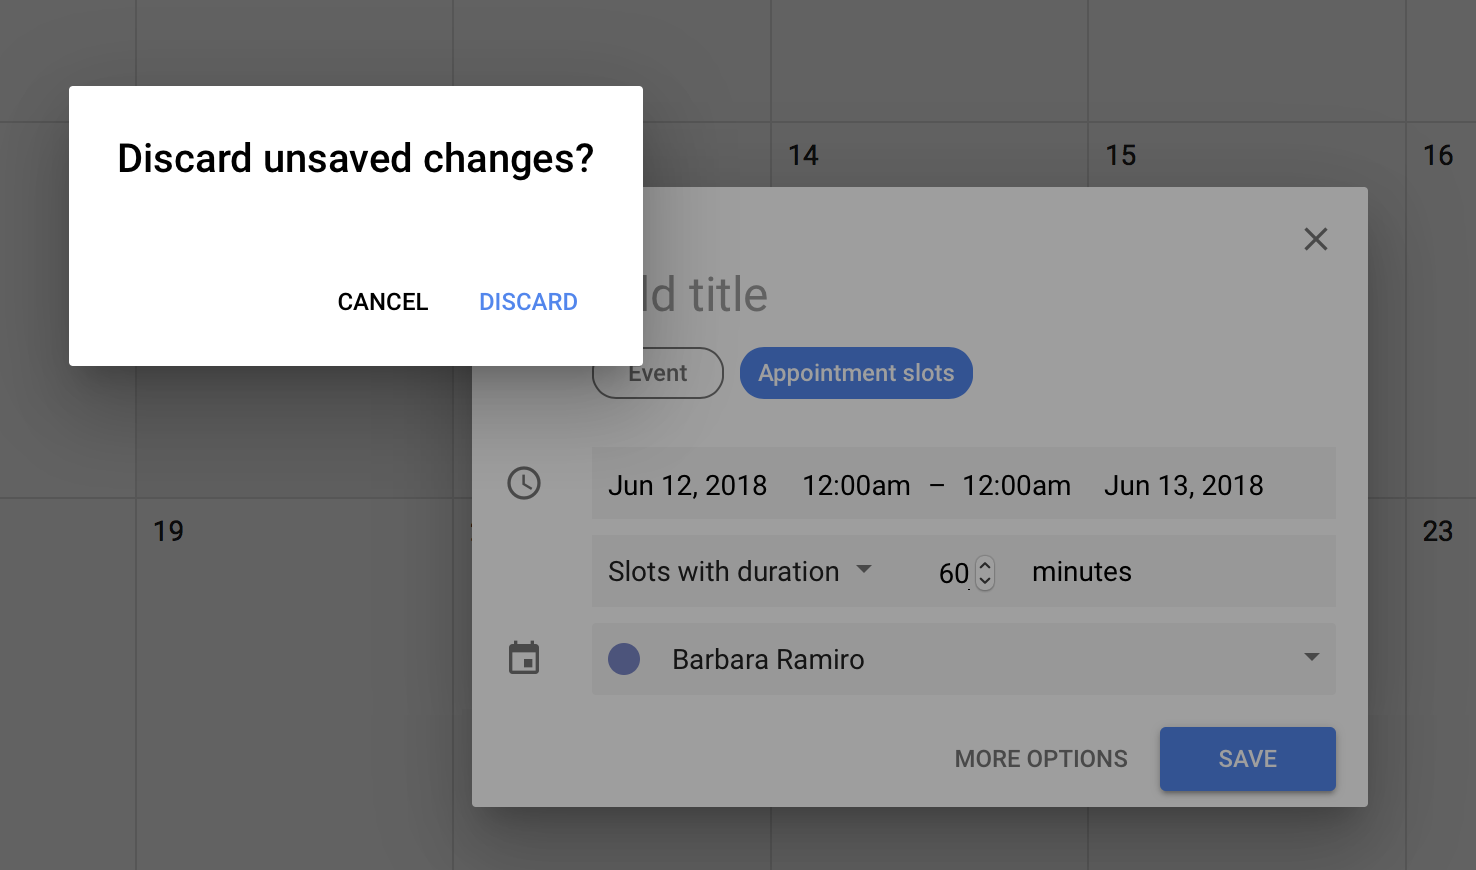Select the Appointment slots tab
Viewport: 1476px width, 870px height.
tap(856, 373)
